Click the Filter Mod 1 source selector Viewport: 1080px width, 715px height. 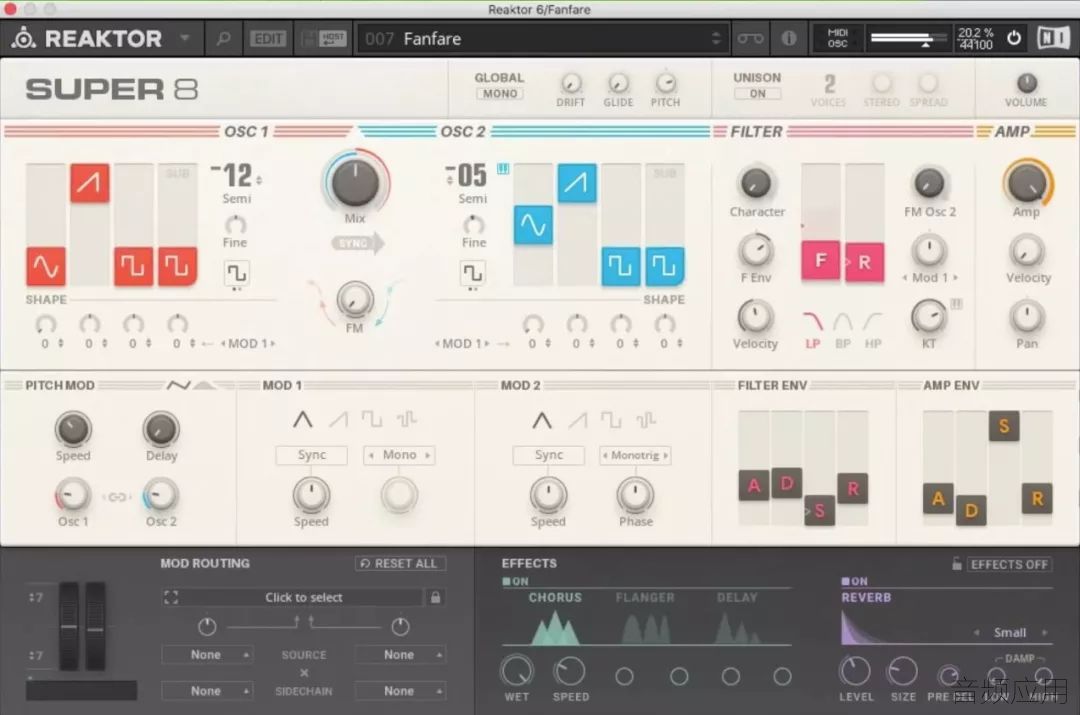[929, 278]
